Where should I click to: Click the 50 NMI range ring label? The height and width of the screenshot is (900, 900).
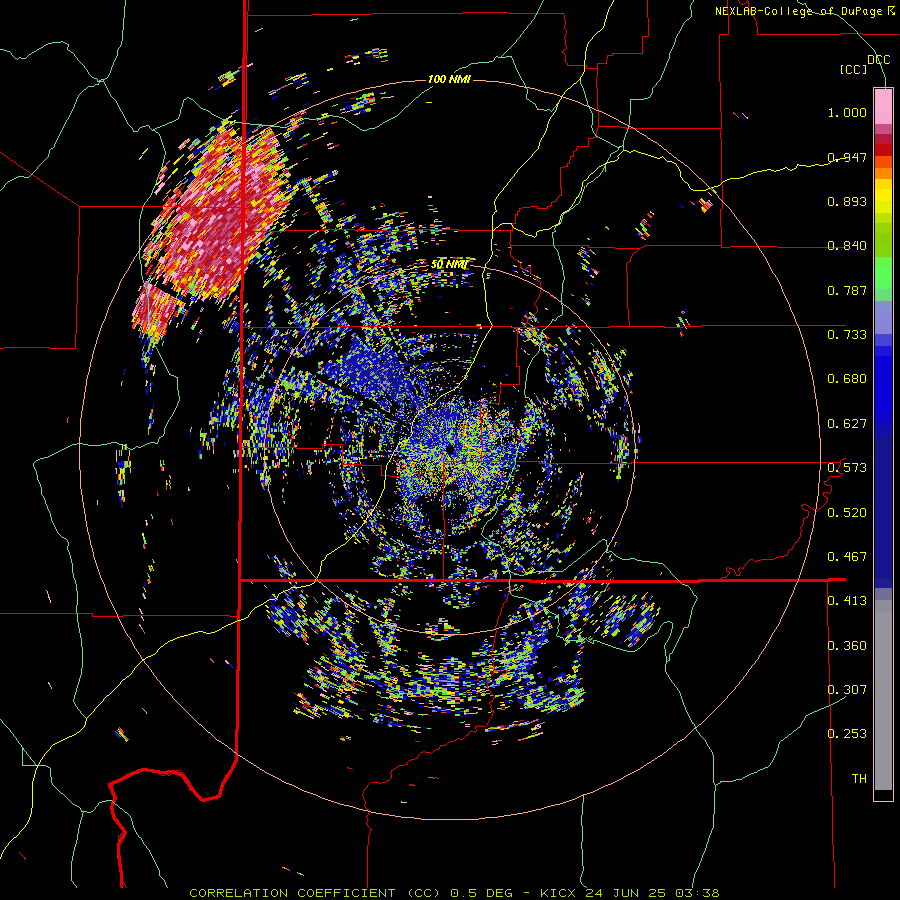449,265
